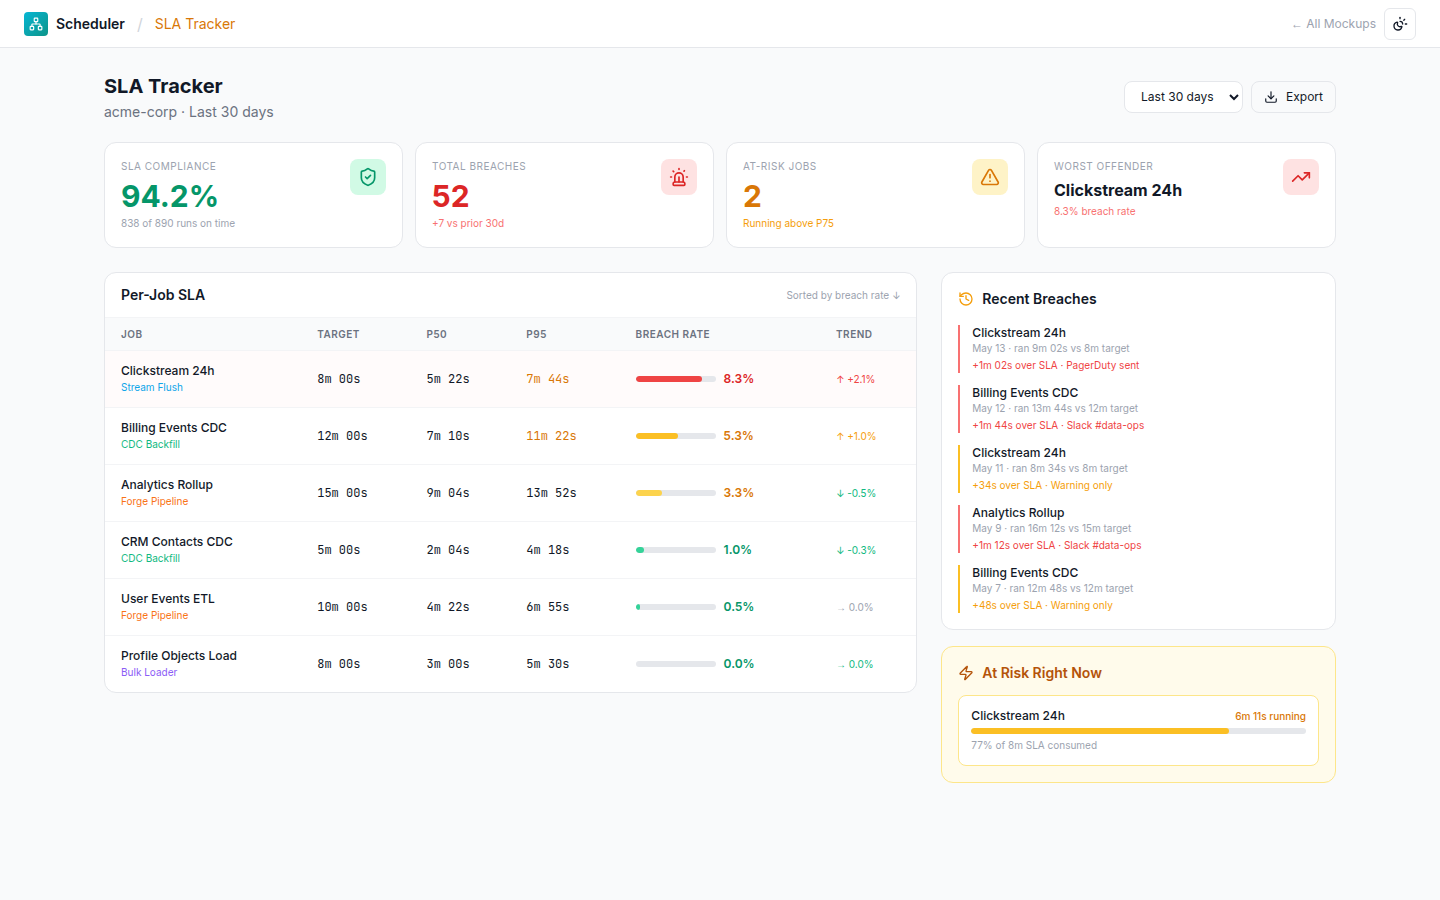Open the at-risk Clickstream 24h card
The width and height of the screenshot is (1440, 900).
(1138, 731)
